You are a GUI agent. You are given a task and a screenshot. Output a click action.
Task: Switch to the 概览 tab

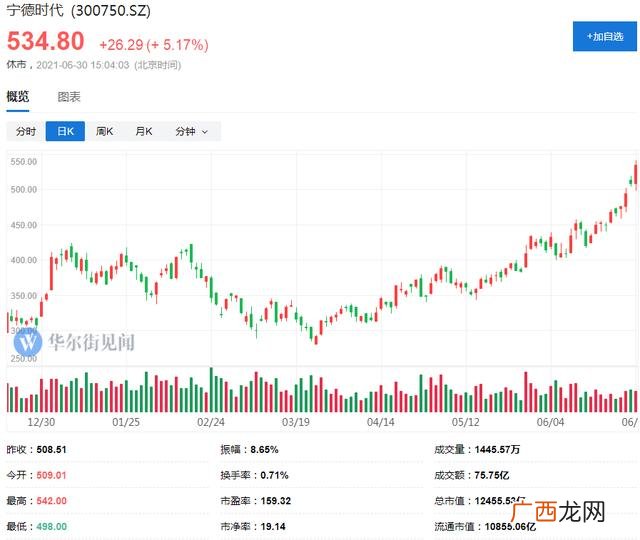click(18, 97)
